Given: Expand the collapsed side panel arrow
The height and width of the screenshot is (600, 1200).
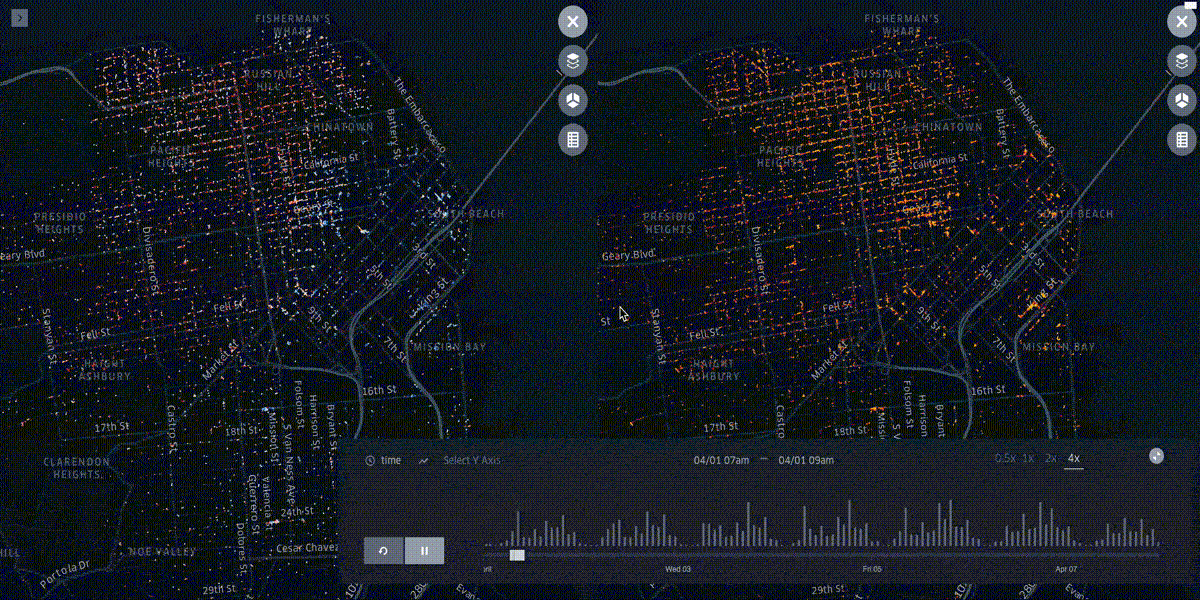Looking at the screenshot, I should click(20, 17).
